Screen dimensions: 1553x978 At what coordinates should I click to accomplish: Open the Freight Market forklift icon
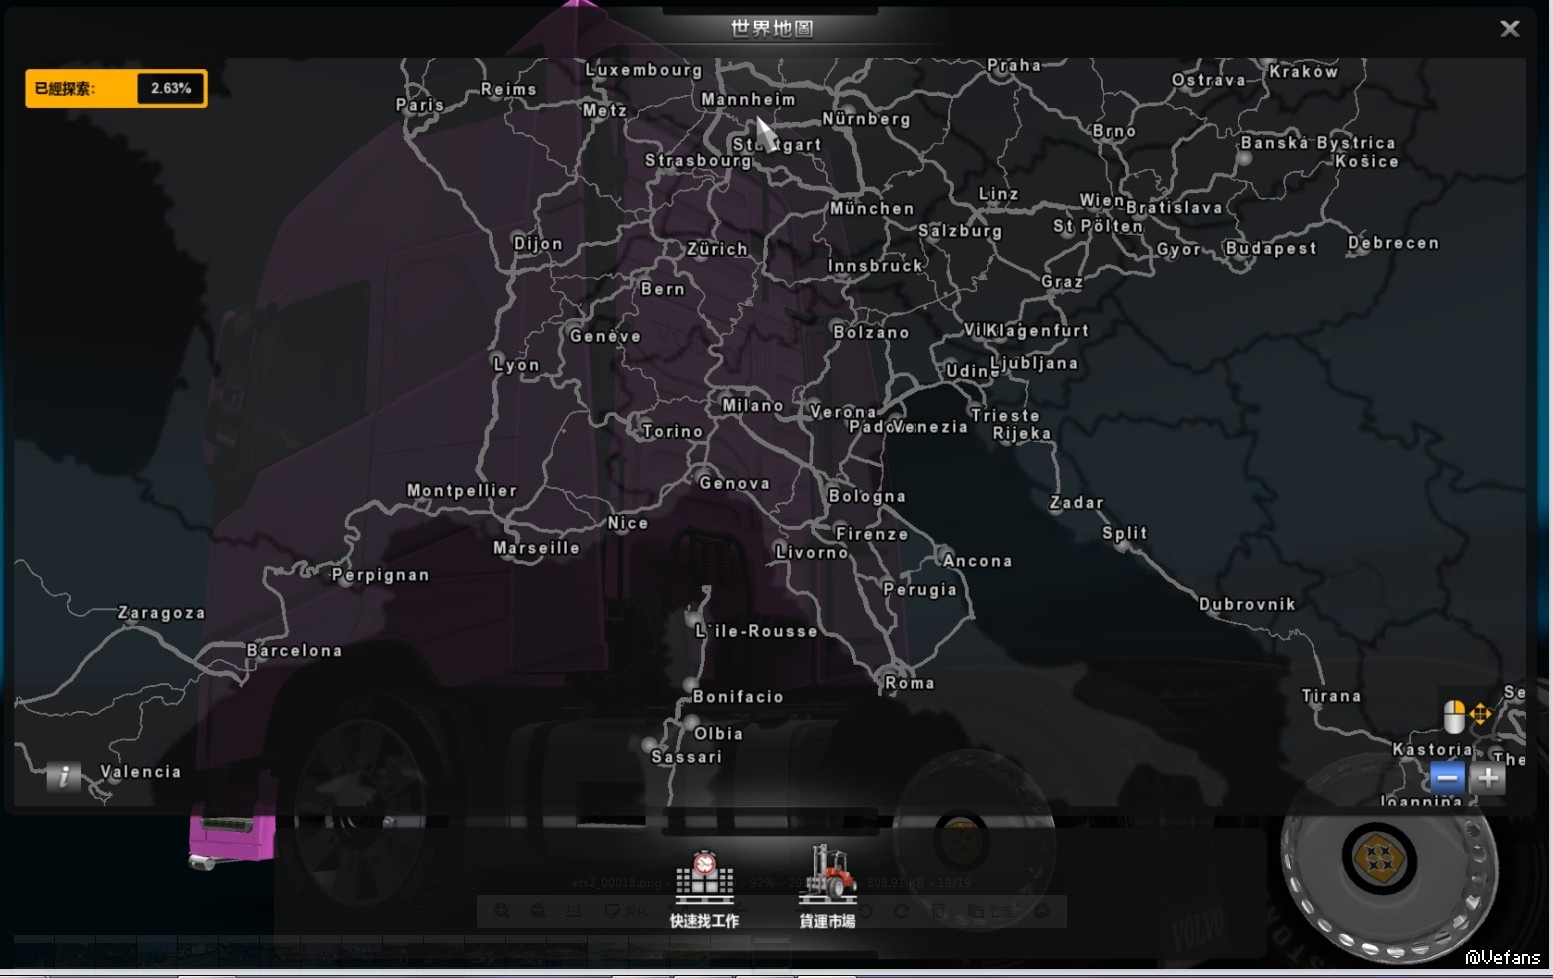point(828,876)
